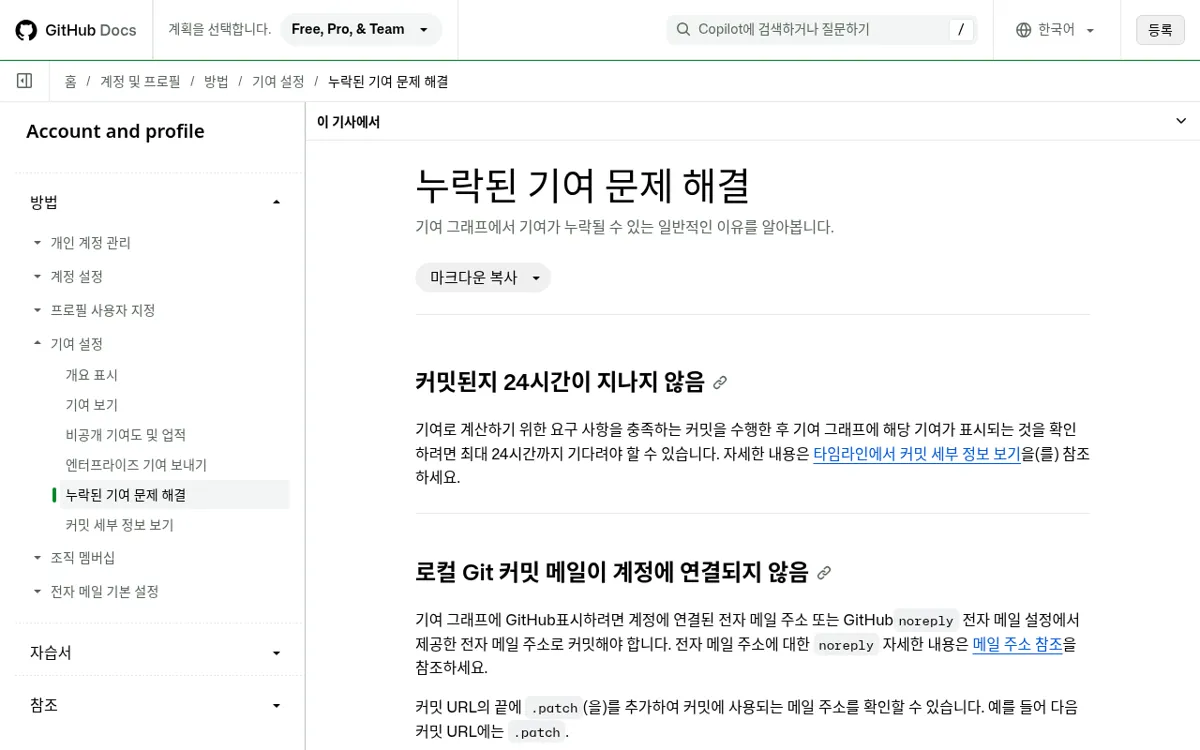Click the first noreply code snippet
Viewport: 1200px width, 750px height.
(926, 621)
